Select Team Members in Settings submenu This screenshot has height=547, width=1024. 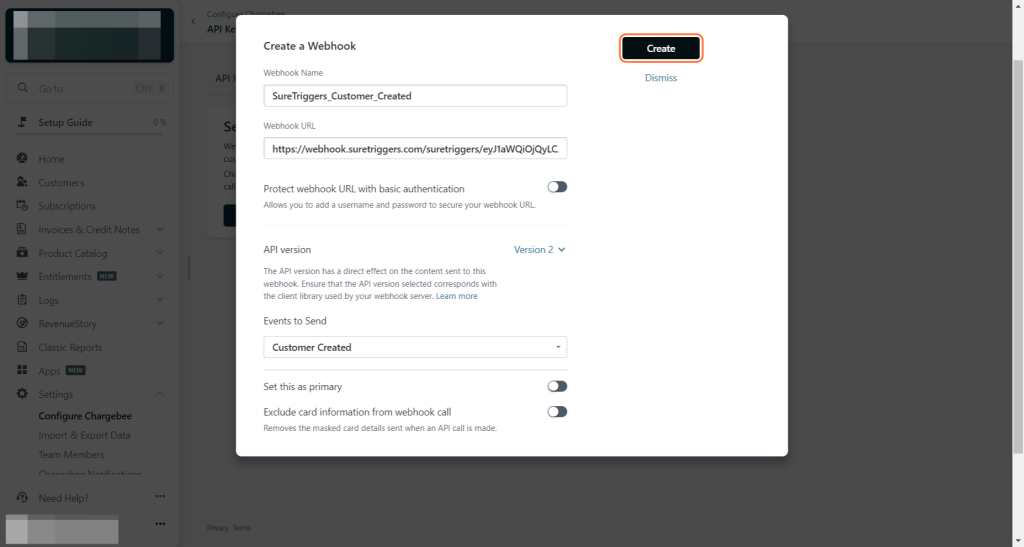click(x=71, y=455)
